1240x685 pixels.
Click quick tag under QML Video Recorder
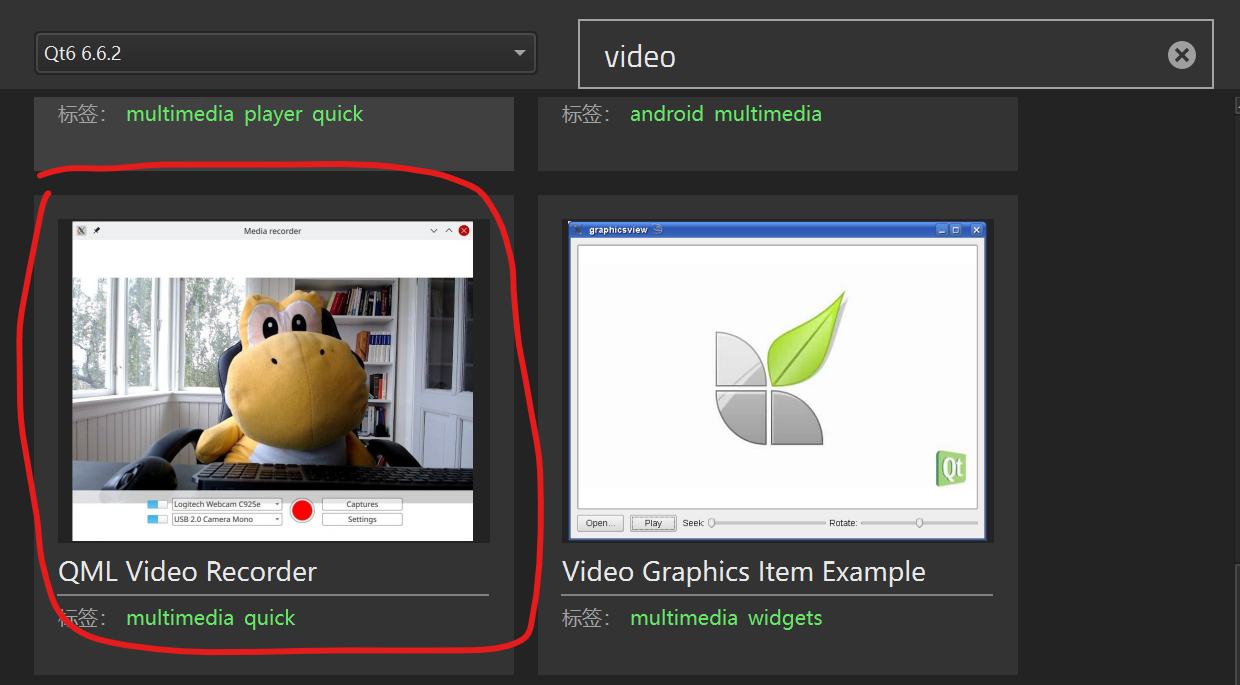pos(270,618)
